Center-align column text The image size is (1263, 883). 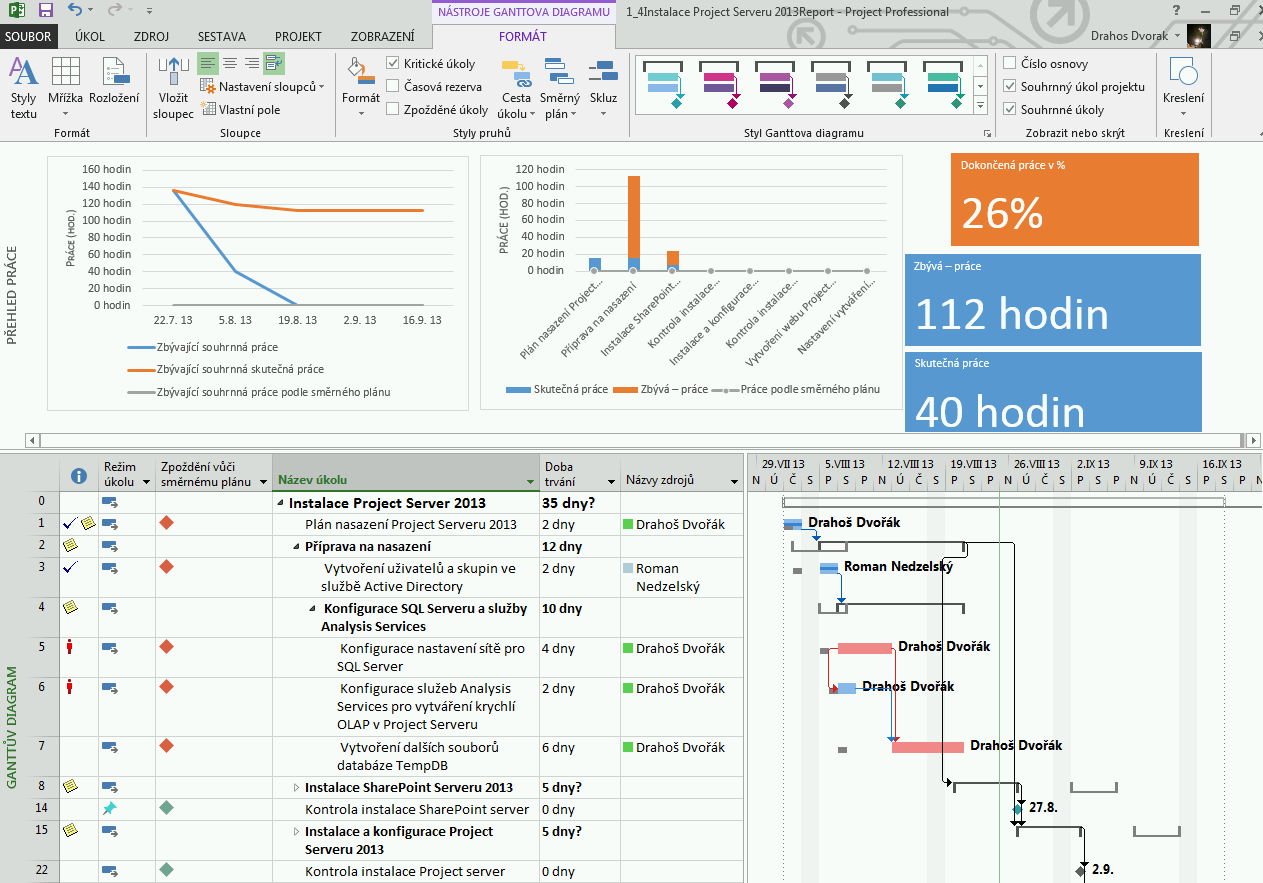click(230, 63)
